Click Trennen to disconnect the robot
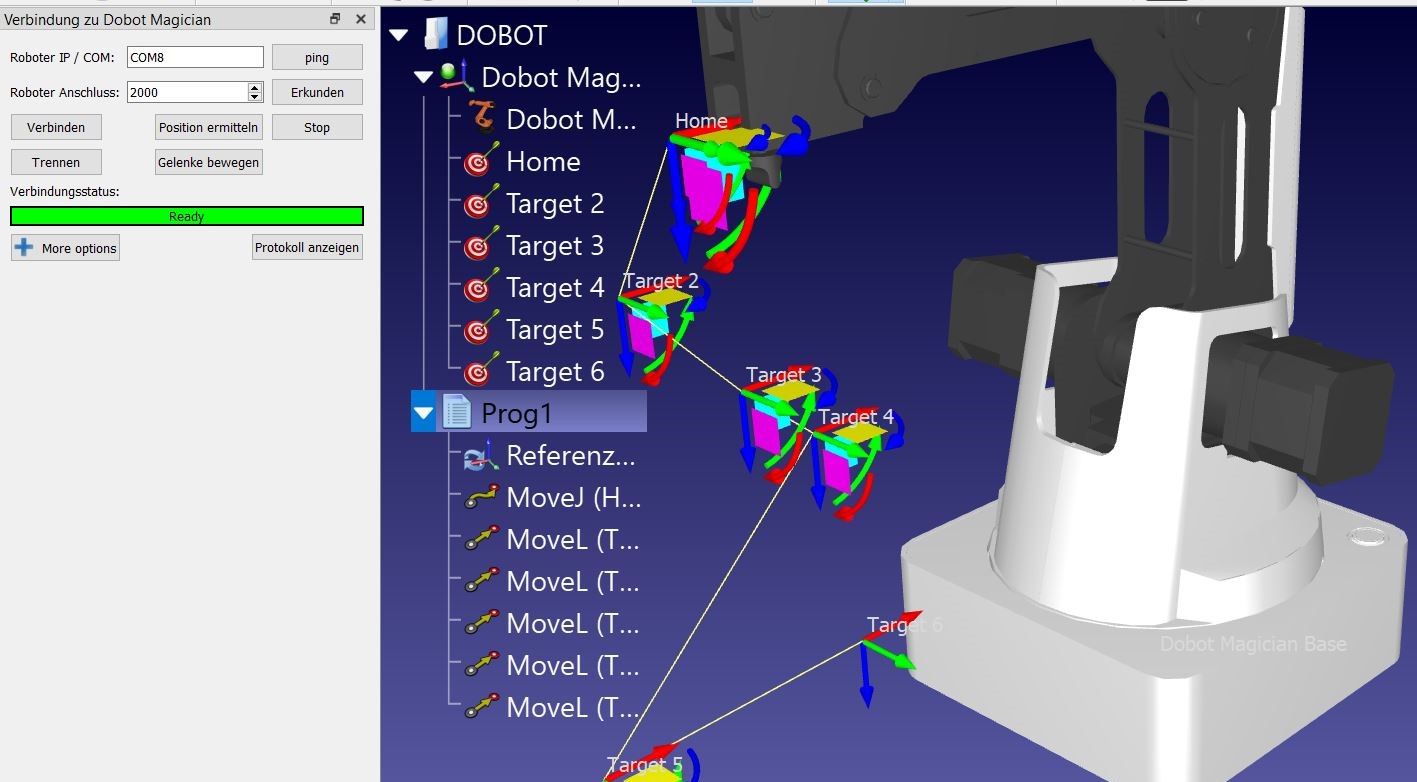This screenshot has height=782, width=1417. 56,162
